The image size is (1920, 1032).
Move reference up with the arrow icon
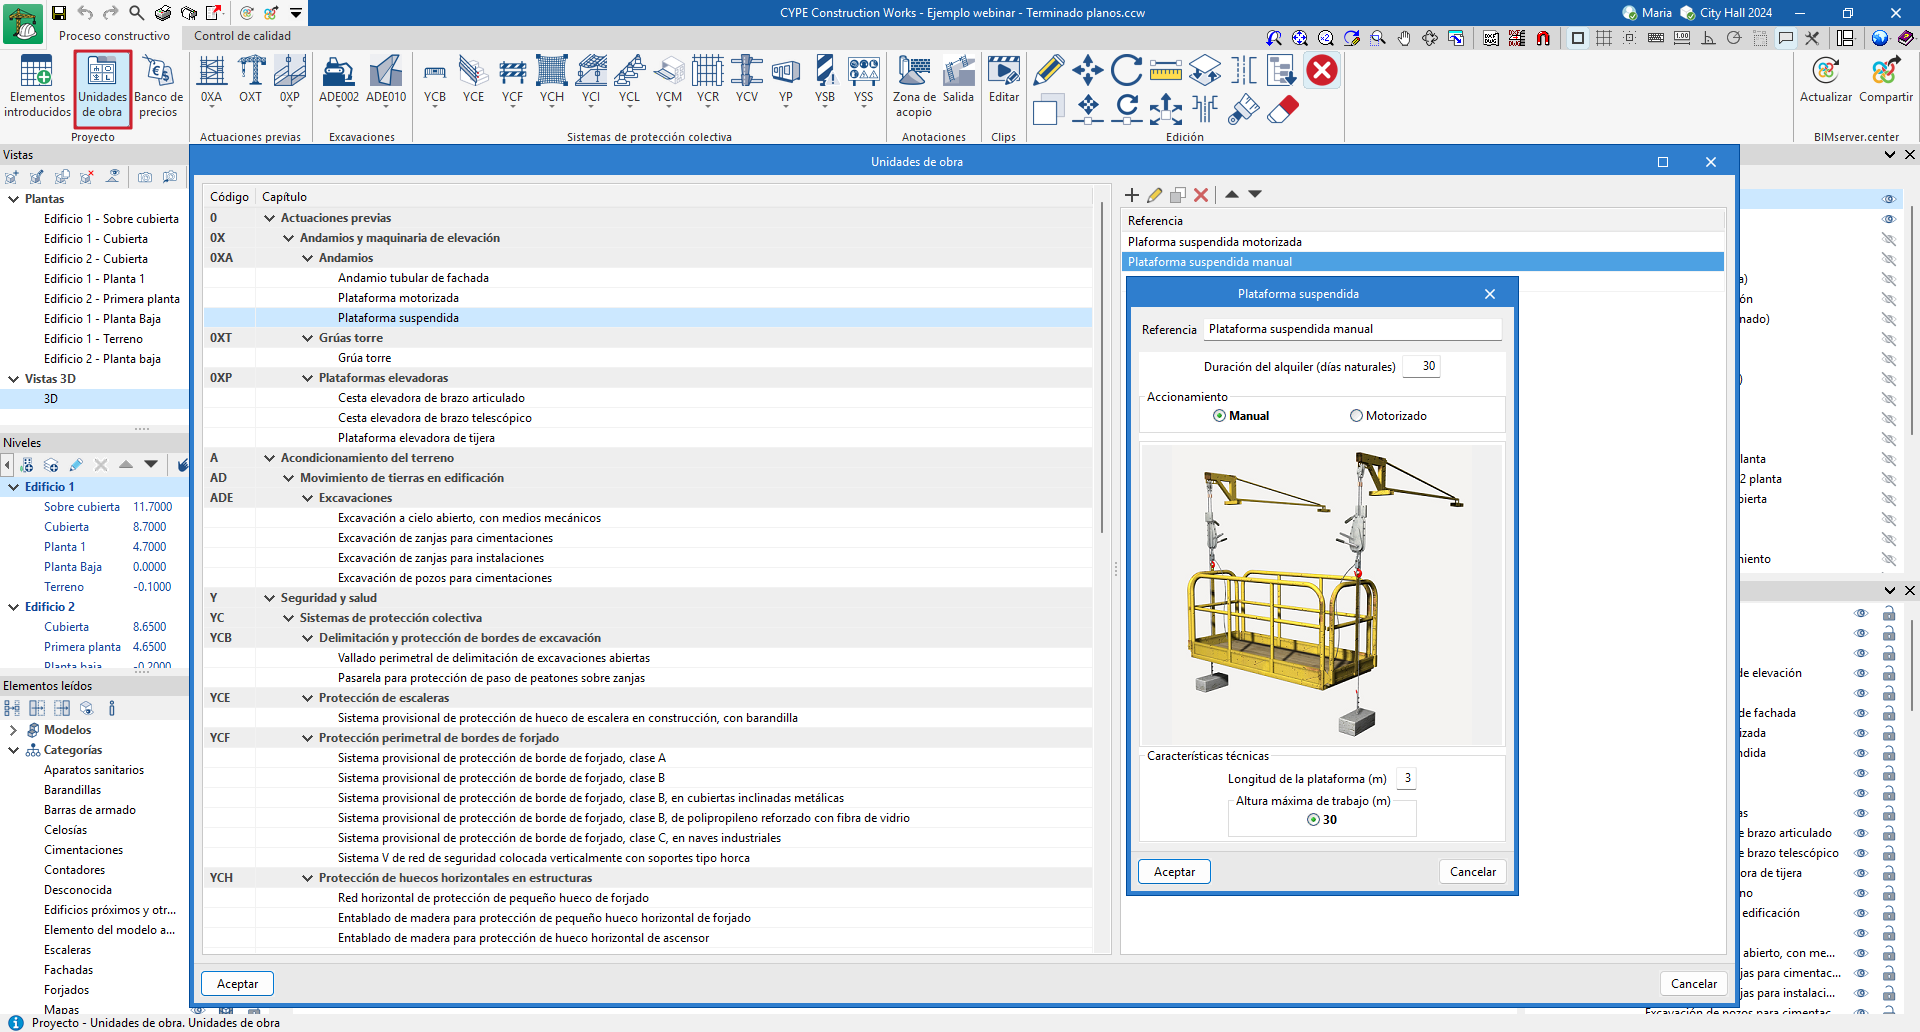click(1232, 195)
